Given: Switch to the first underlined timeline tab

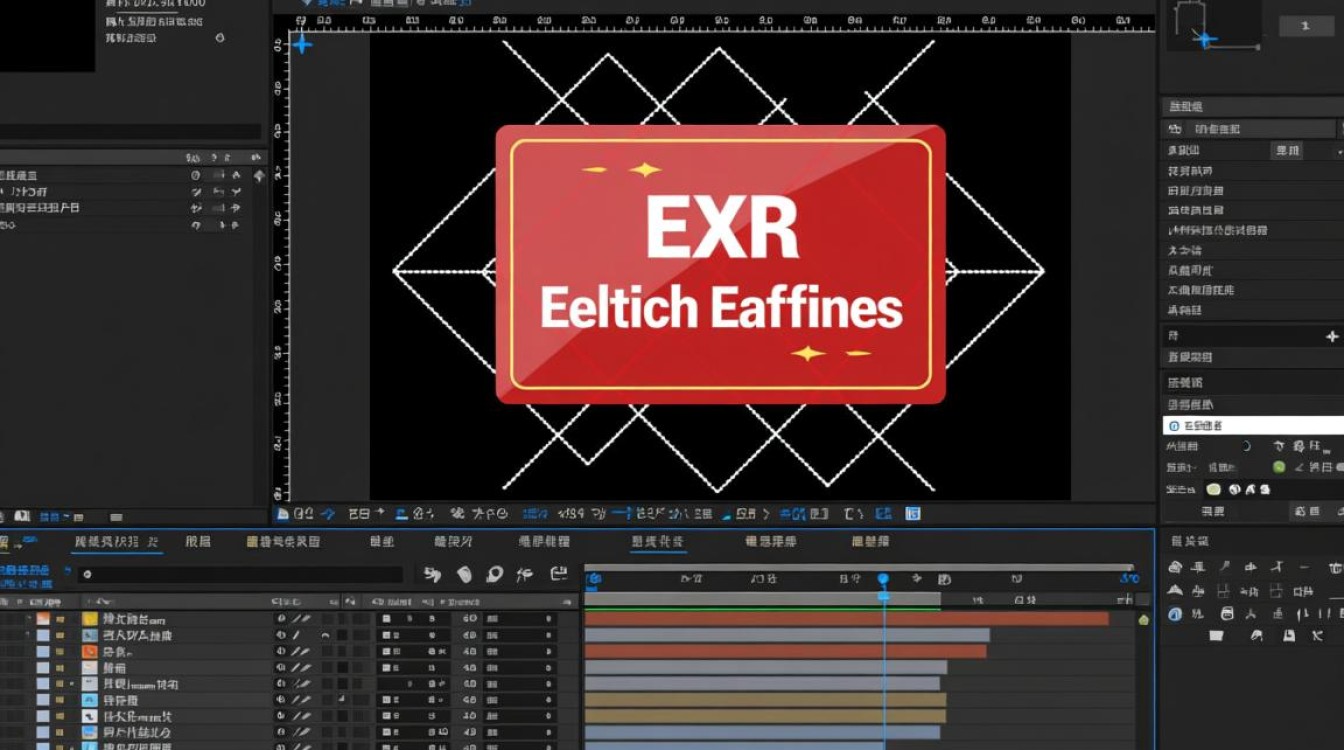Looking at the screenshot, I should point(116,542).
